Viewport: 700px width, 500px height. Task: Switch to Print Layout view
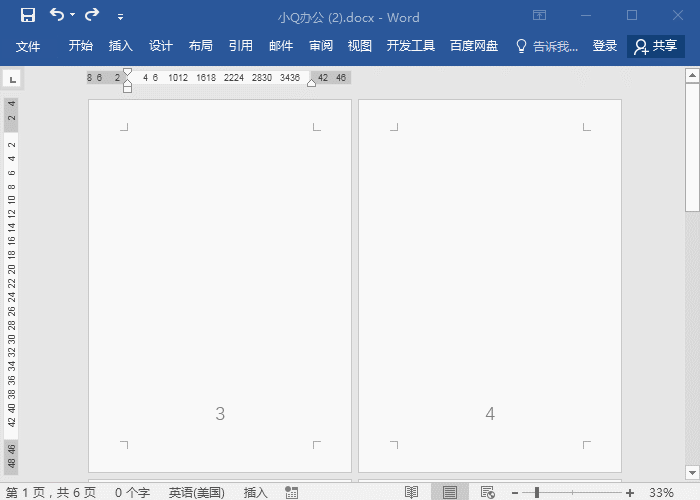pos(450,492)
